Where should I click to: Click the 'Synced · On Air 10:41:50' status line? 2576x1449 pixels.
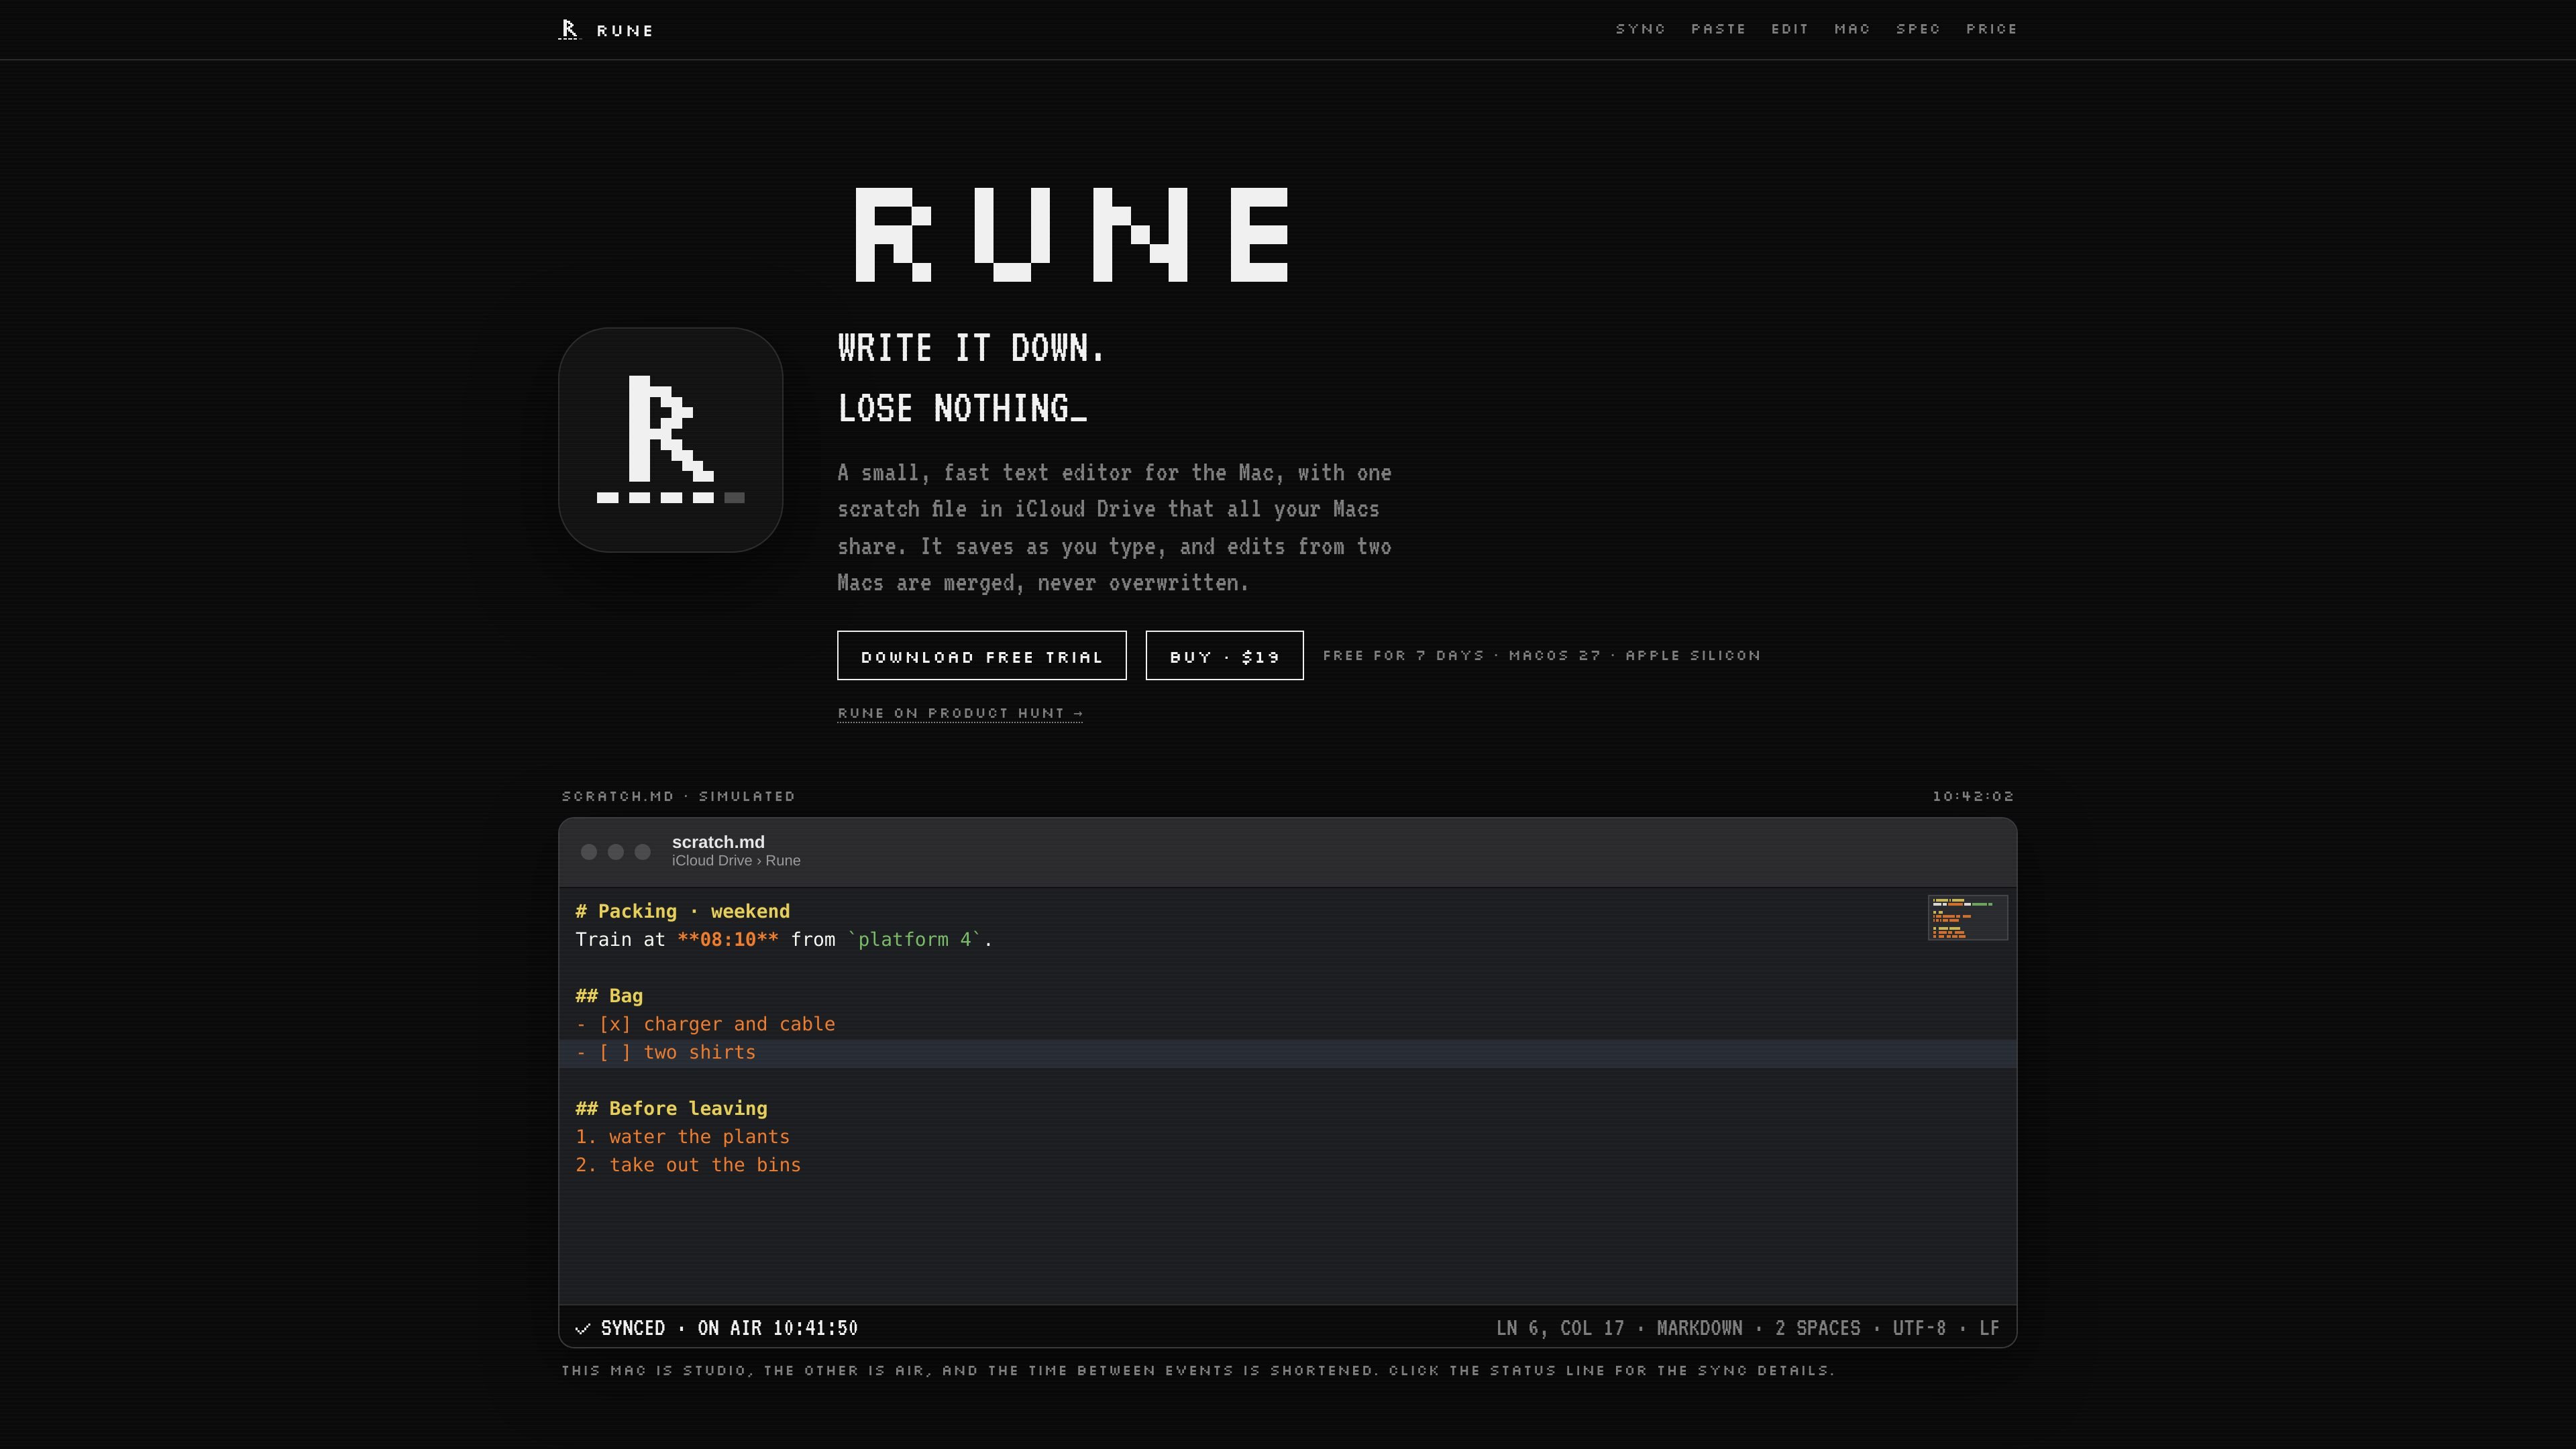point(717,1328)
